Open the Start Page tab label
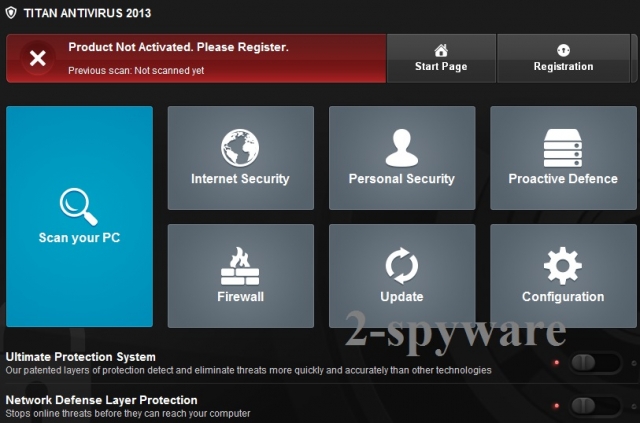Viewport: 640px width, 423px height. pos(441,67)
